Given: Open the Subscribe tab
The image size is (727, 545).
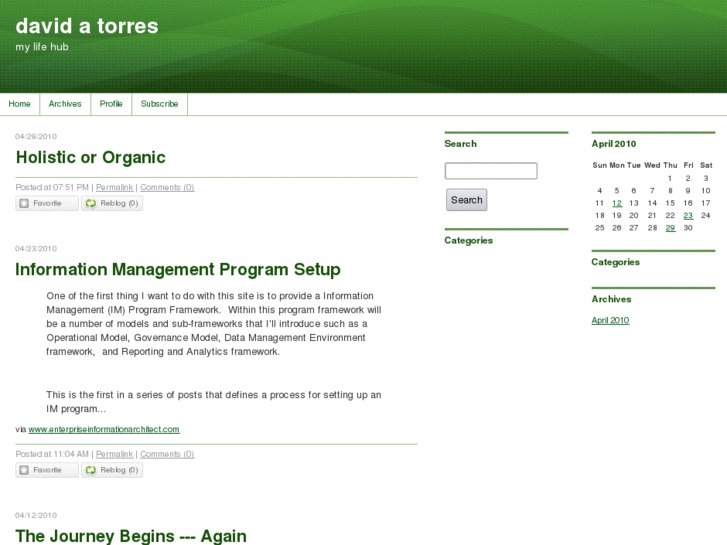Looking at the screenshot, I should [x=159, y=104].
